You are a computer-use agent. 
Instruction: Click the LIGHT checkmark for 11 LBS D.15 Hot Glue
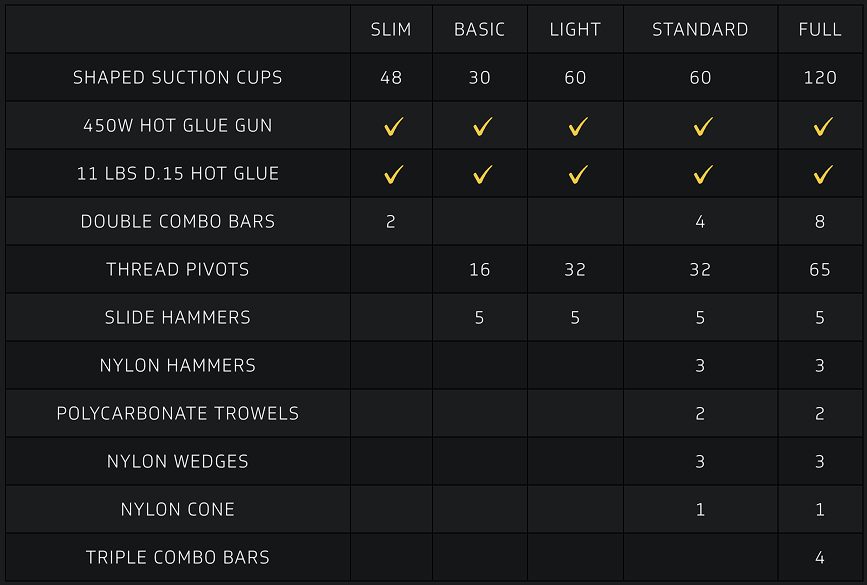click(578, 175)
